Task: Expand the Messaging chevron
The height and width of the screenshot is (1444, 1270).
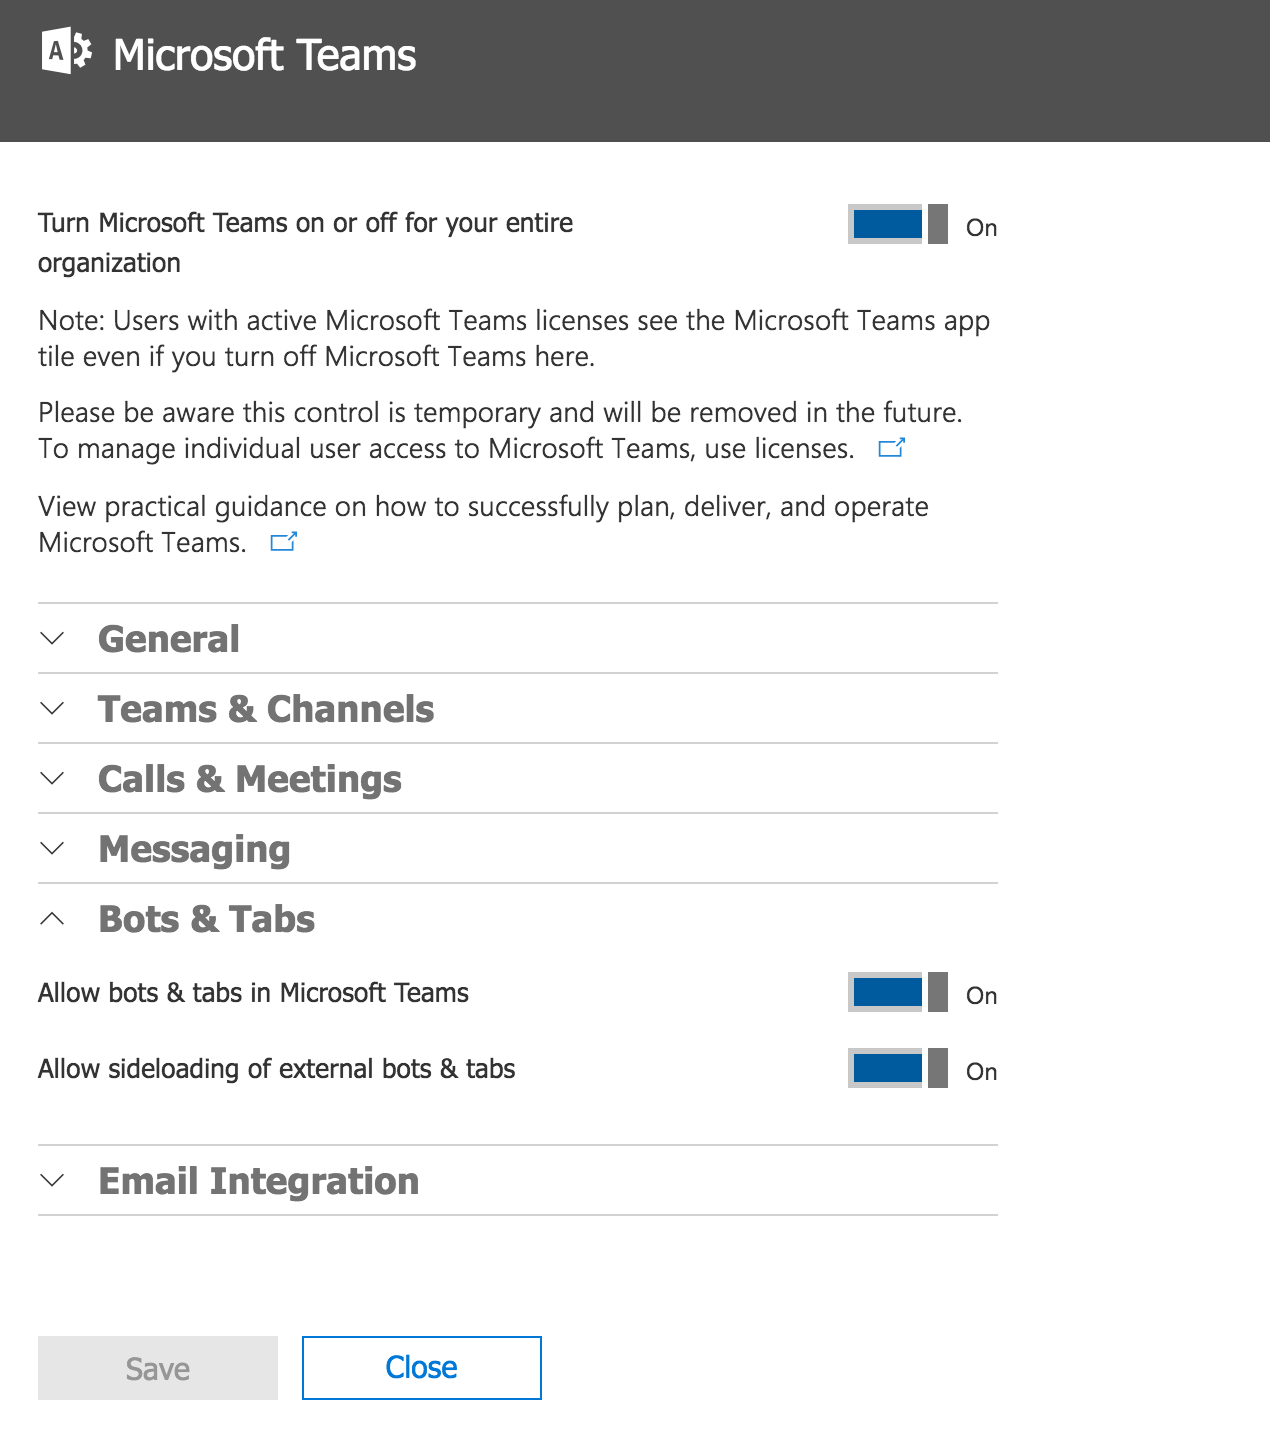Action: point(53,848)
